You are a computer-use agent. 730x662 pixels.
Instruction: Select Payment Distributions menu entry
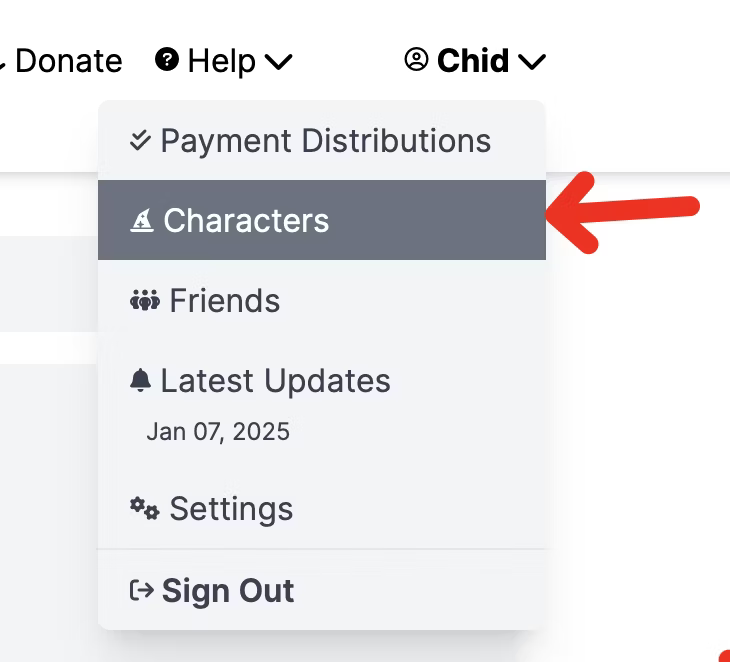(322, 140)
